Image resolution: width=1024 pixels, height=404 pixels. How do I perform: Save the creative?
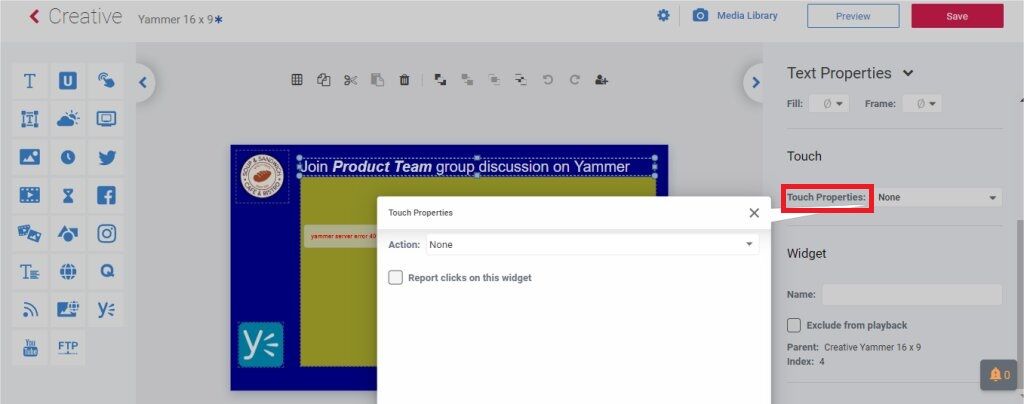(956, 16)
